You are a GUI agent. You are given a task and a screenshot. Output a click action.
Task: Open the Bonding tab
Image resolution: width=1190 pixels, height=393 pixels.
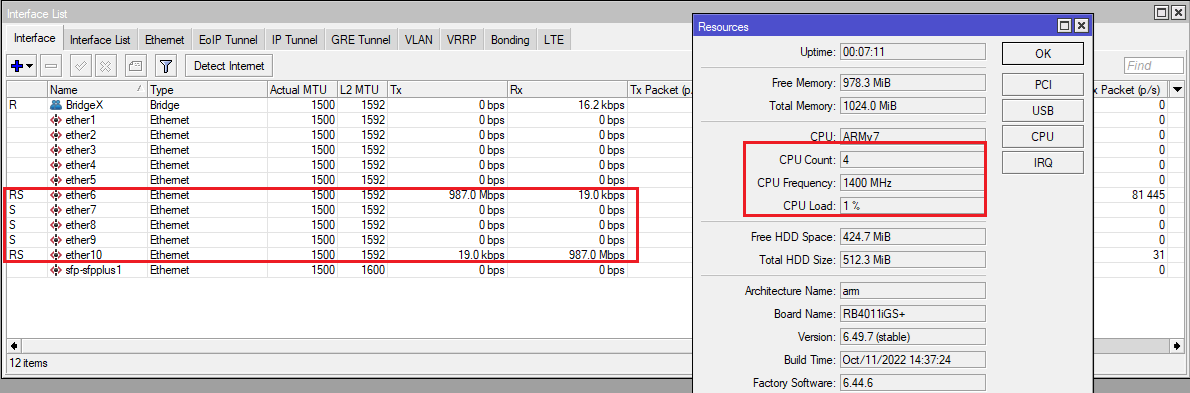pos(510,39)
